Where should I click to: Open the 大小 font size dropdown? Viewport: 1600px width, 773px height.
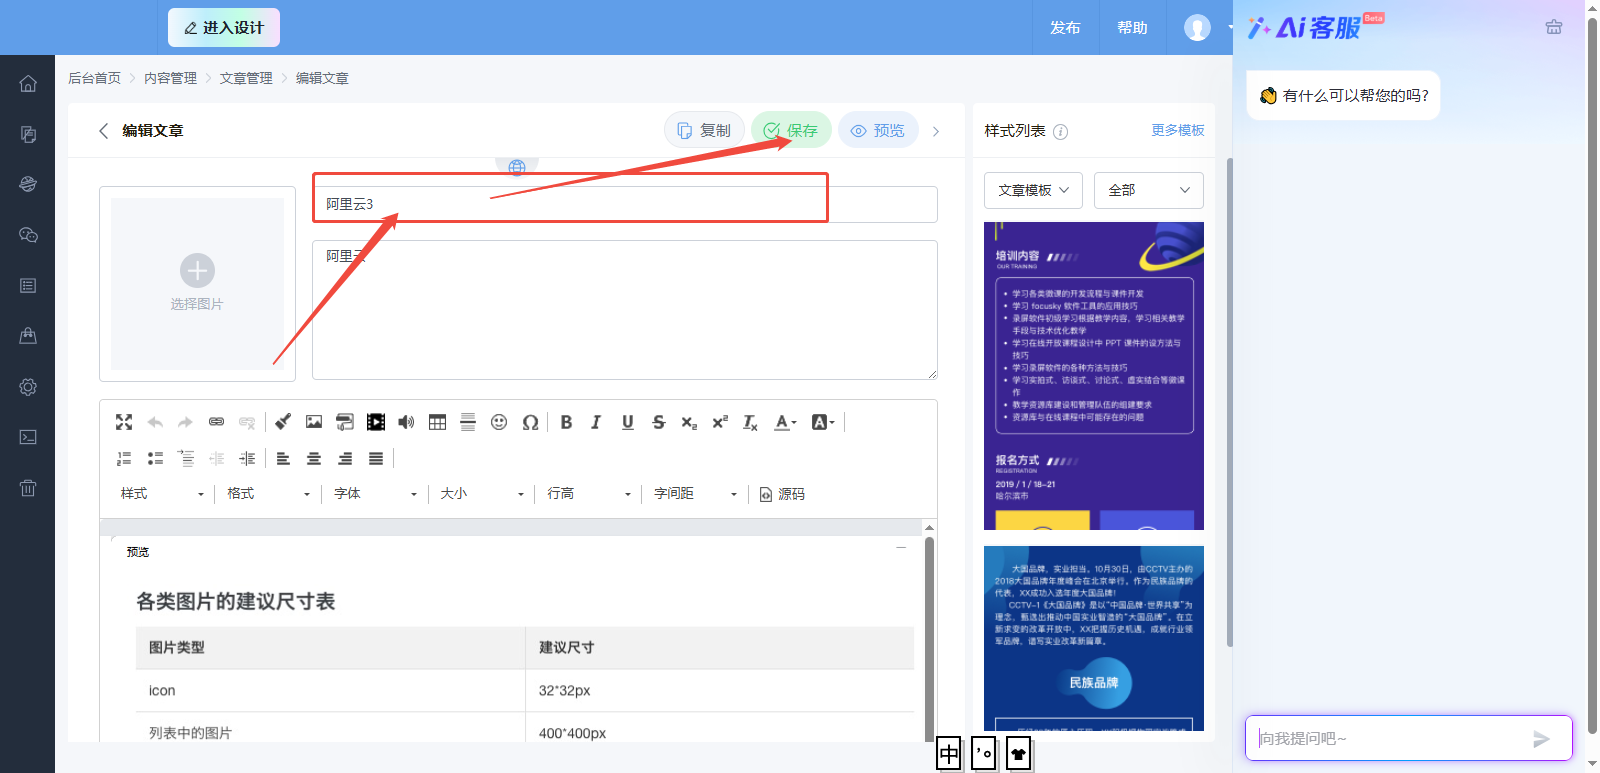click(x=482, y=494)
